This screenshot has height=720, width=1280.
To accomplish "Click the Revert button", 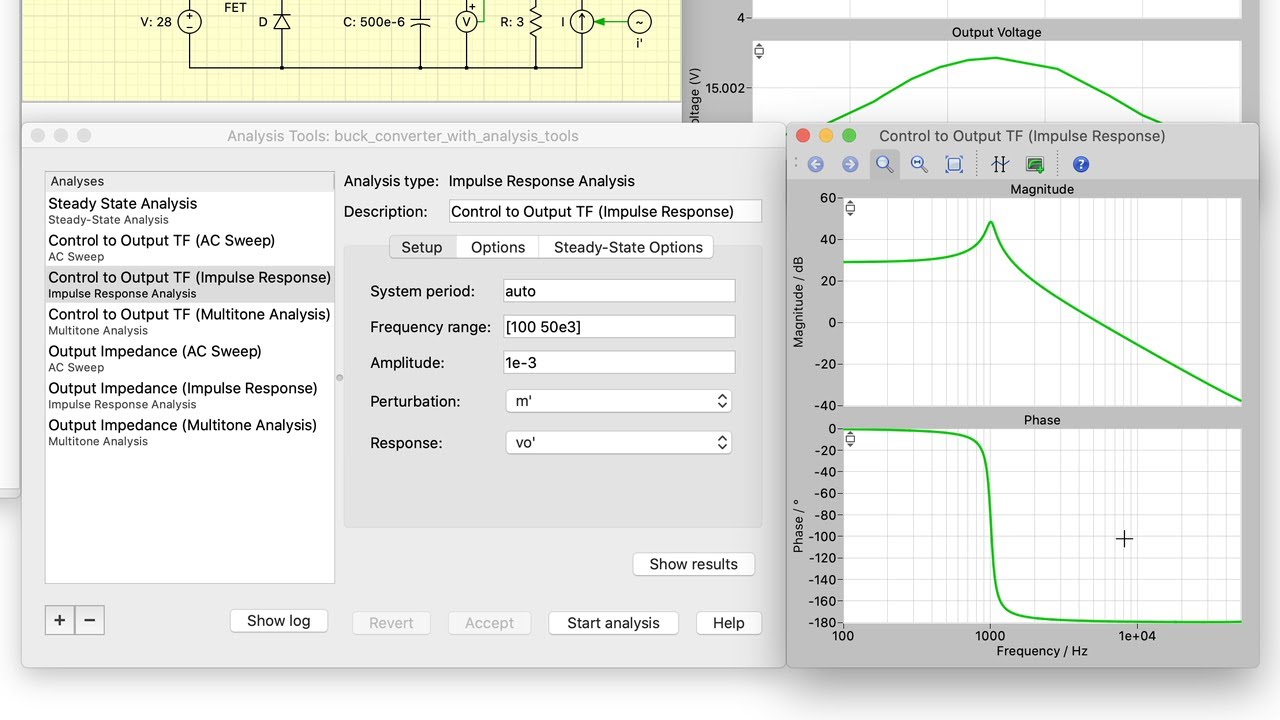I will click(x=391, y=623).
